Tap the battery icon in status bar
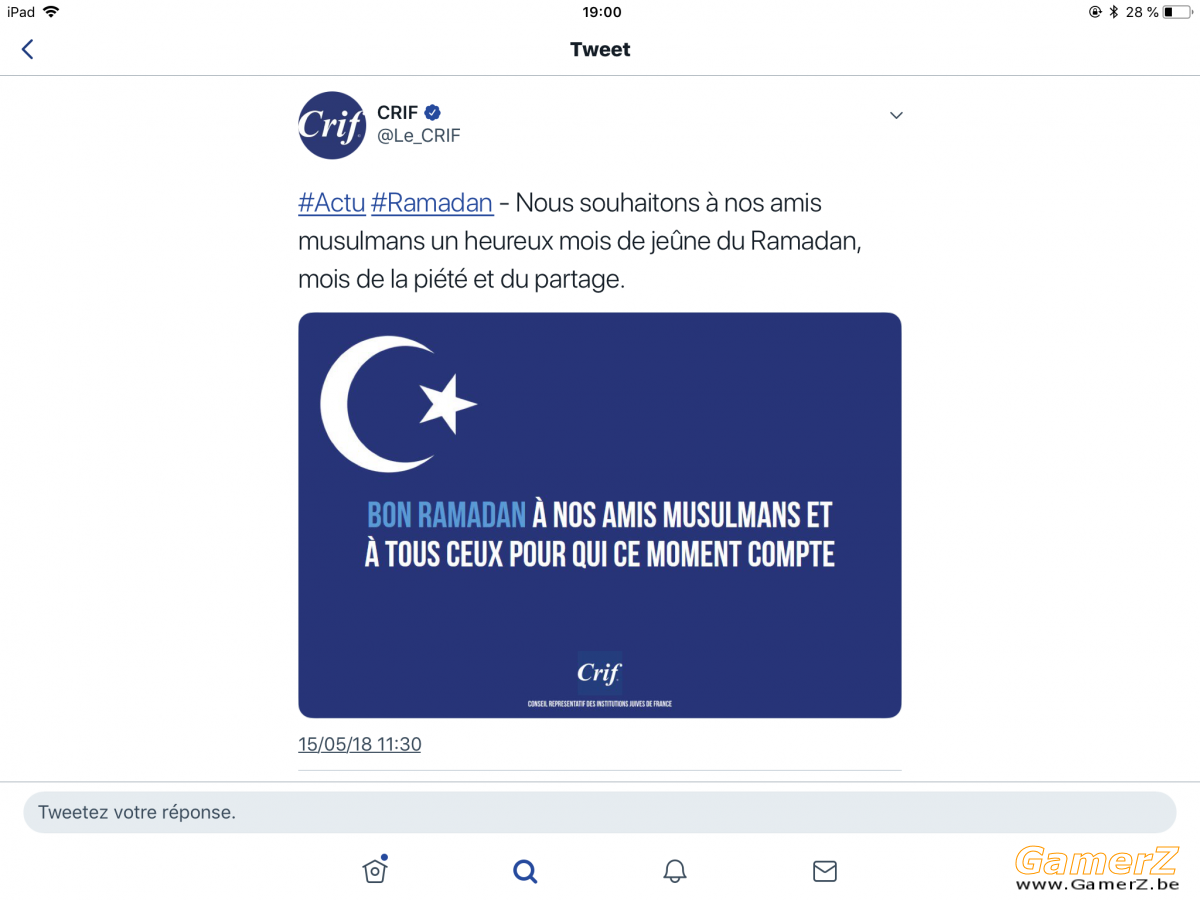 (x=1177, y=12)
